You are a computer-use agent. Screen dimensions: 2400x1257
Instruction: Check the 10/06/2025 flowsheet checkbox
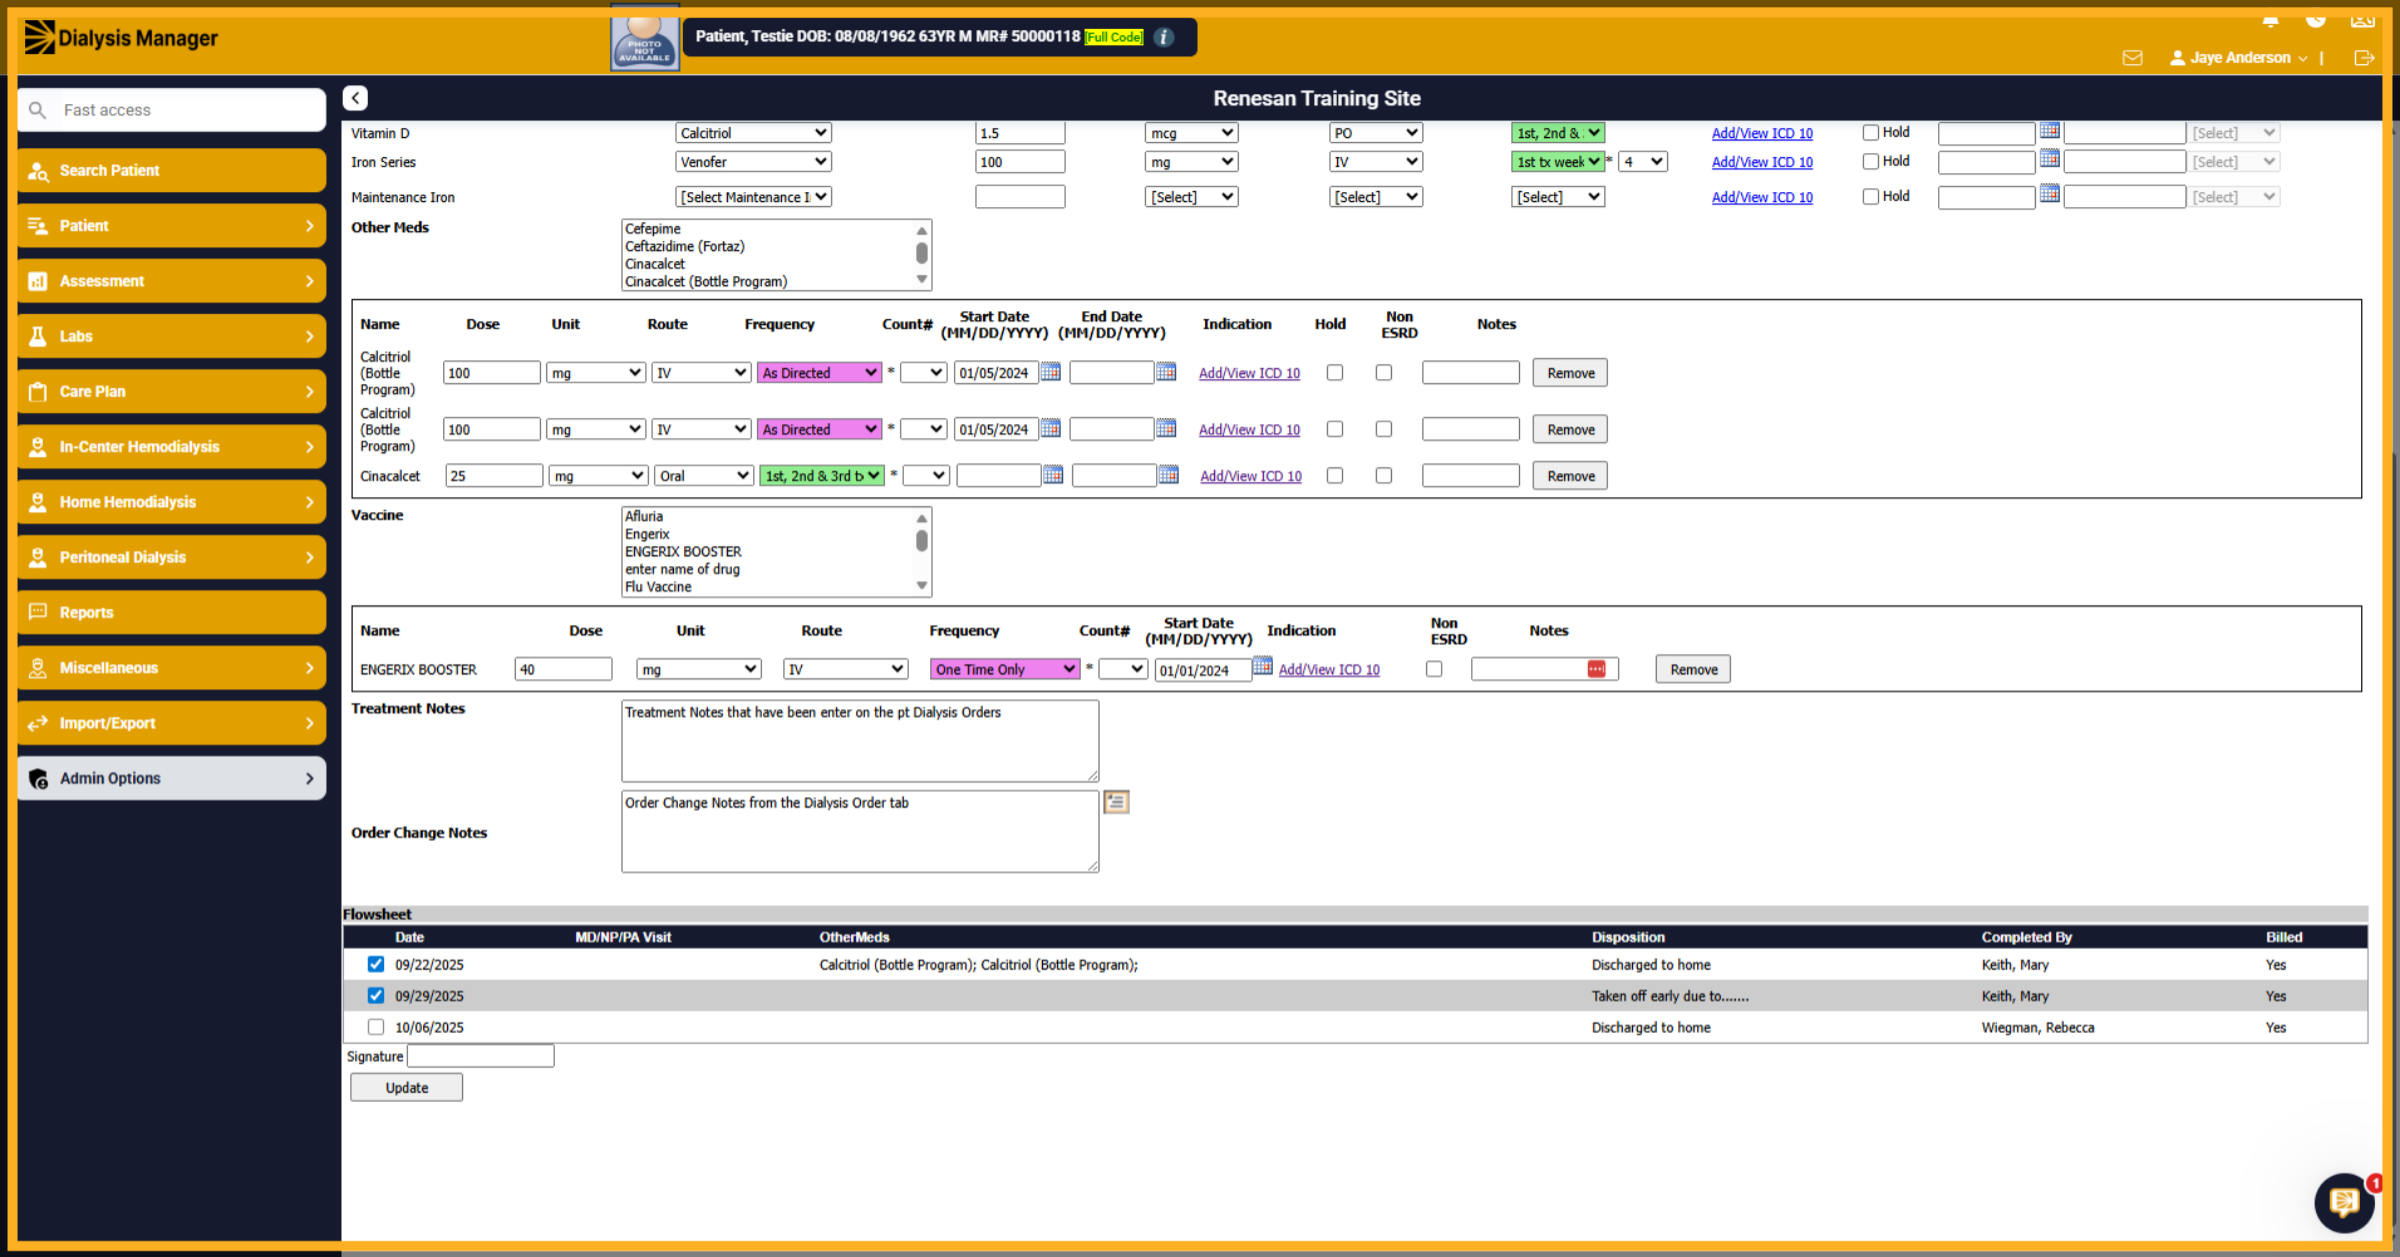coord(376,1027)
